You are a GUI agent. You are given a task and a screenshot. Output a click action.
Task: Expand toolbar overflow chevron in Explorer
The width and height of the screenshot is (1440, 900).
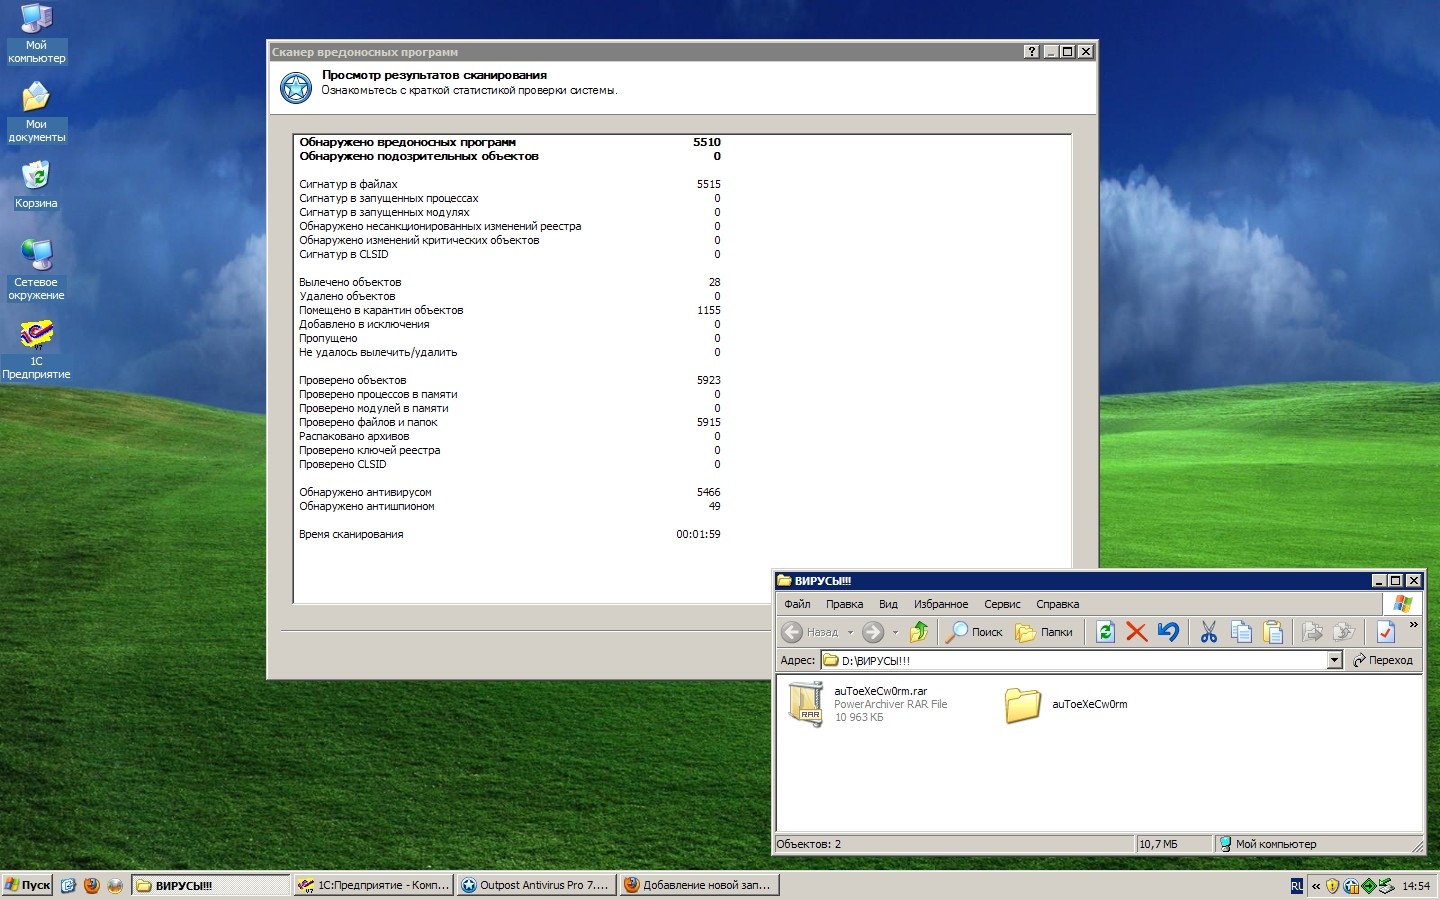point(1413,625)
